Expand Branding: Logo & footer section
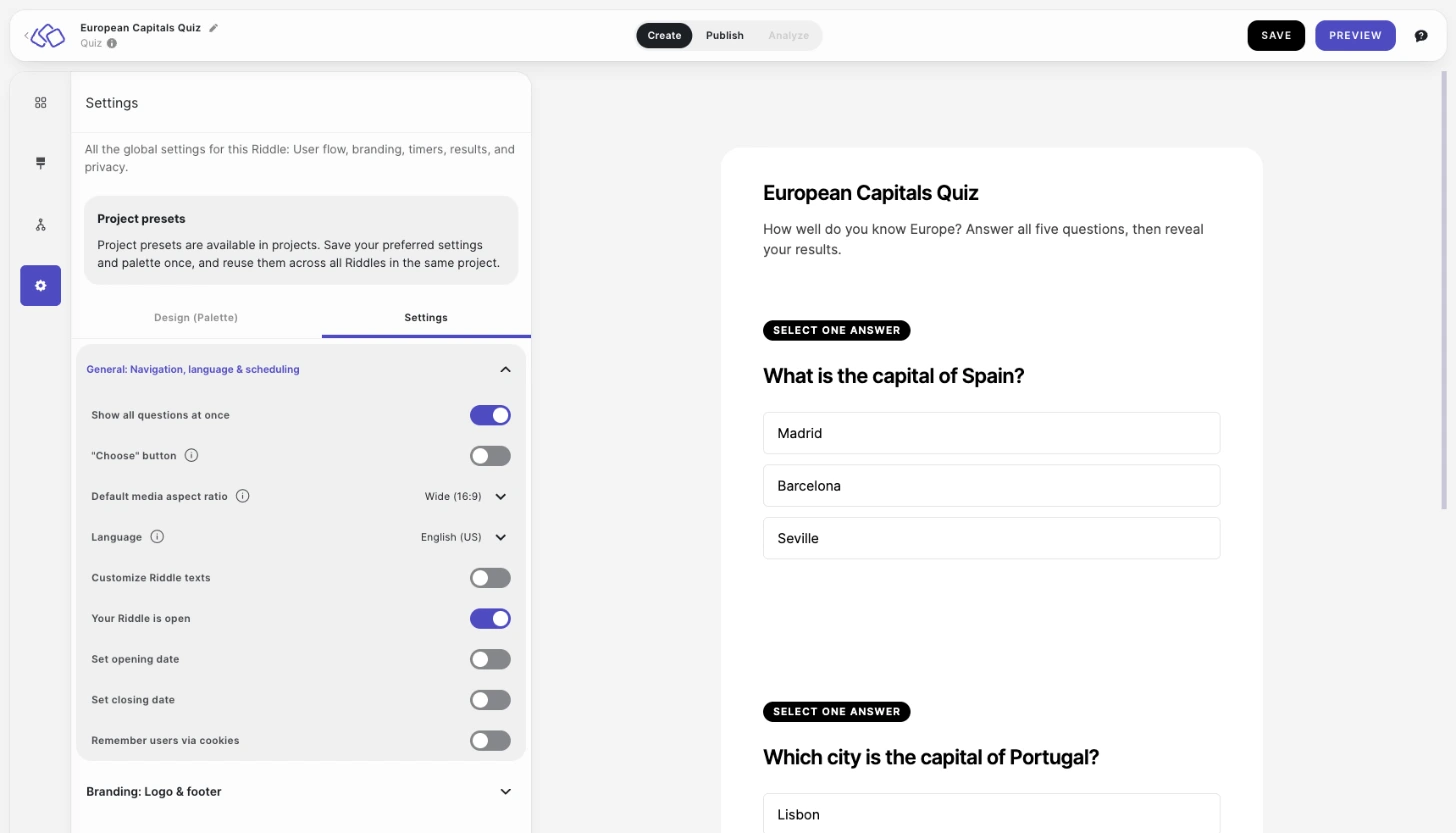1456x833 pixels. pyautogui.click(x=300, y=791)
